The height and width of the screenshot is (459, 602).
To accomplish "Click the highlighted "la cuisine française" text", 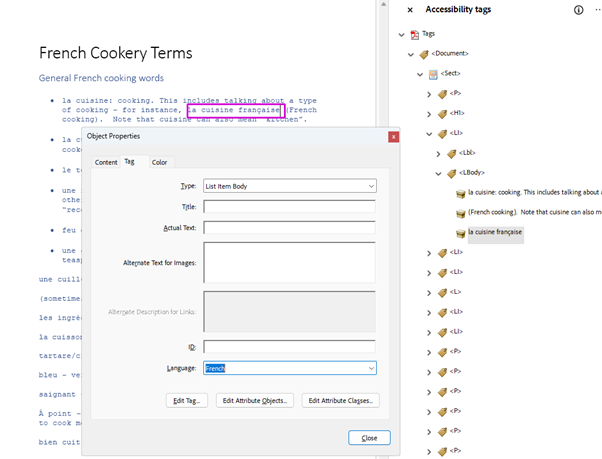I will pyautogui.click(x=236, y=111).
